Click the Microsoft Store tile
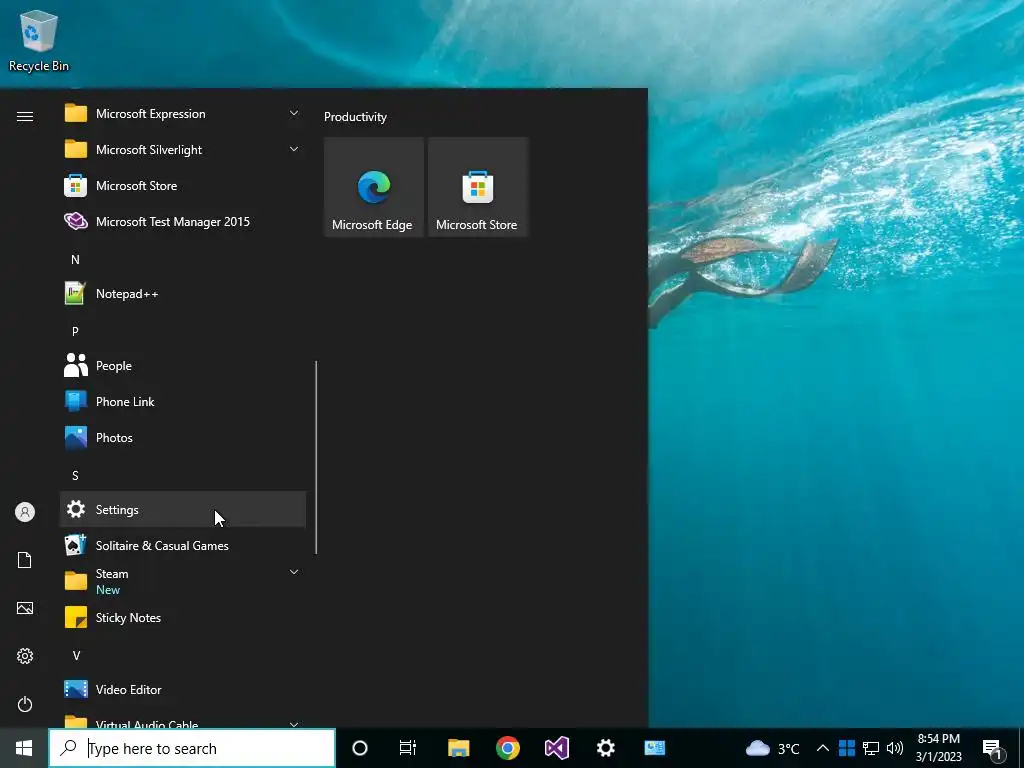 coord(477,187)
